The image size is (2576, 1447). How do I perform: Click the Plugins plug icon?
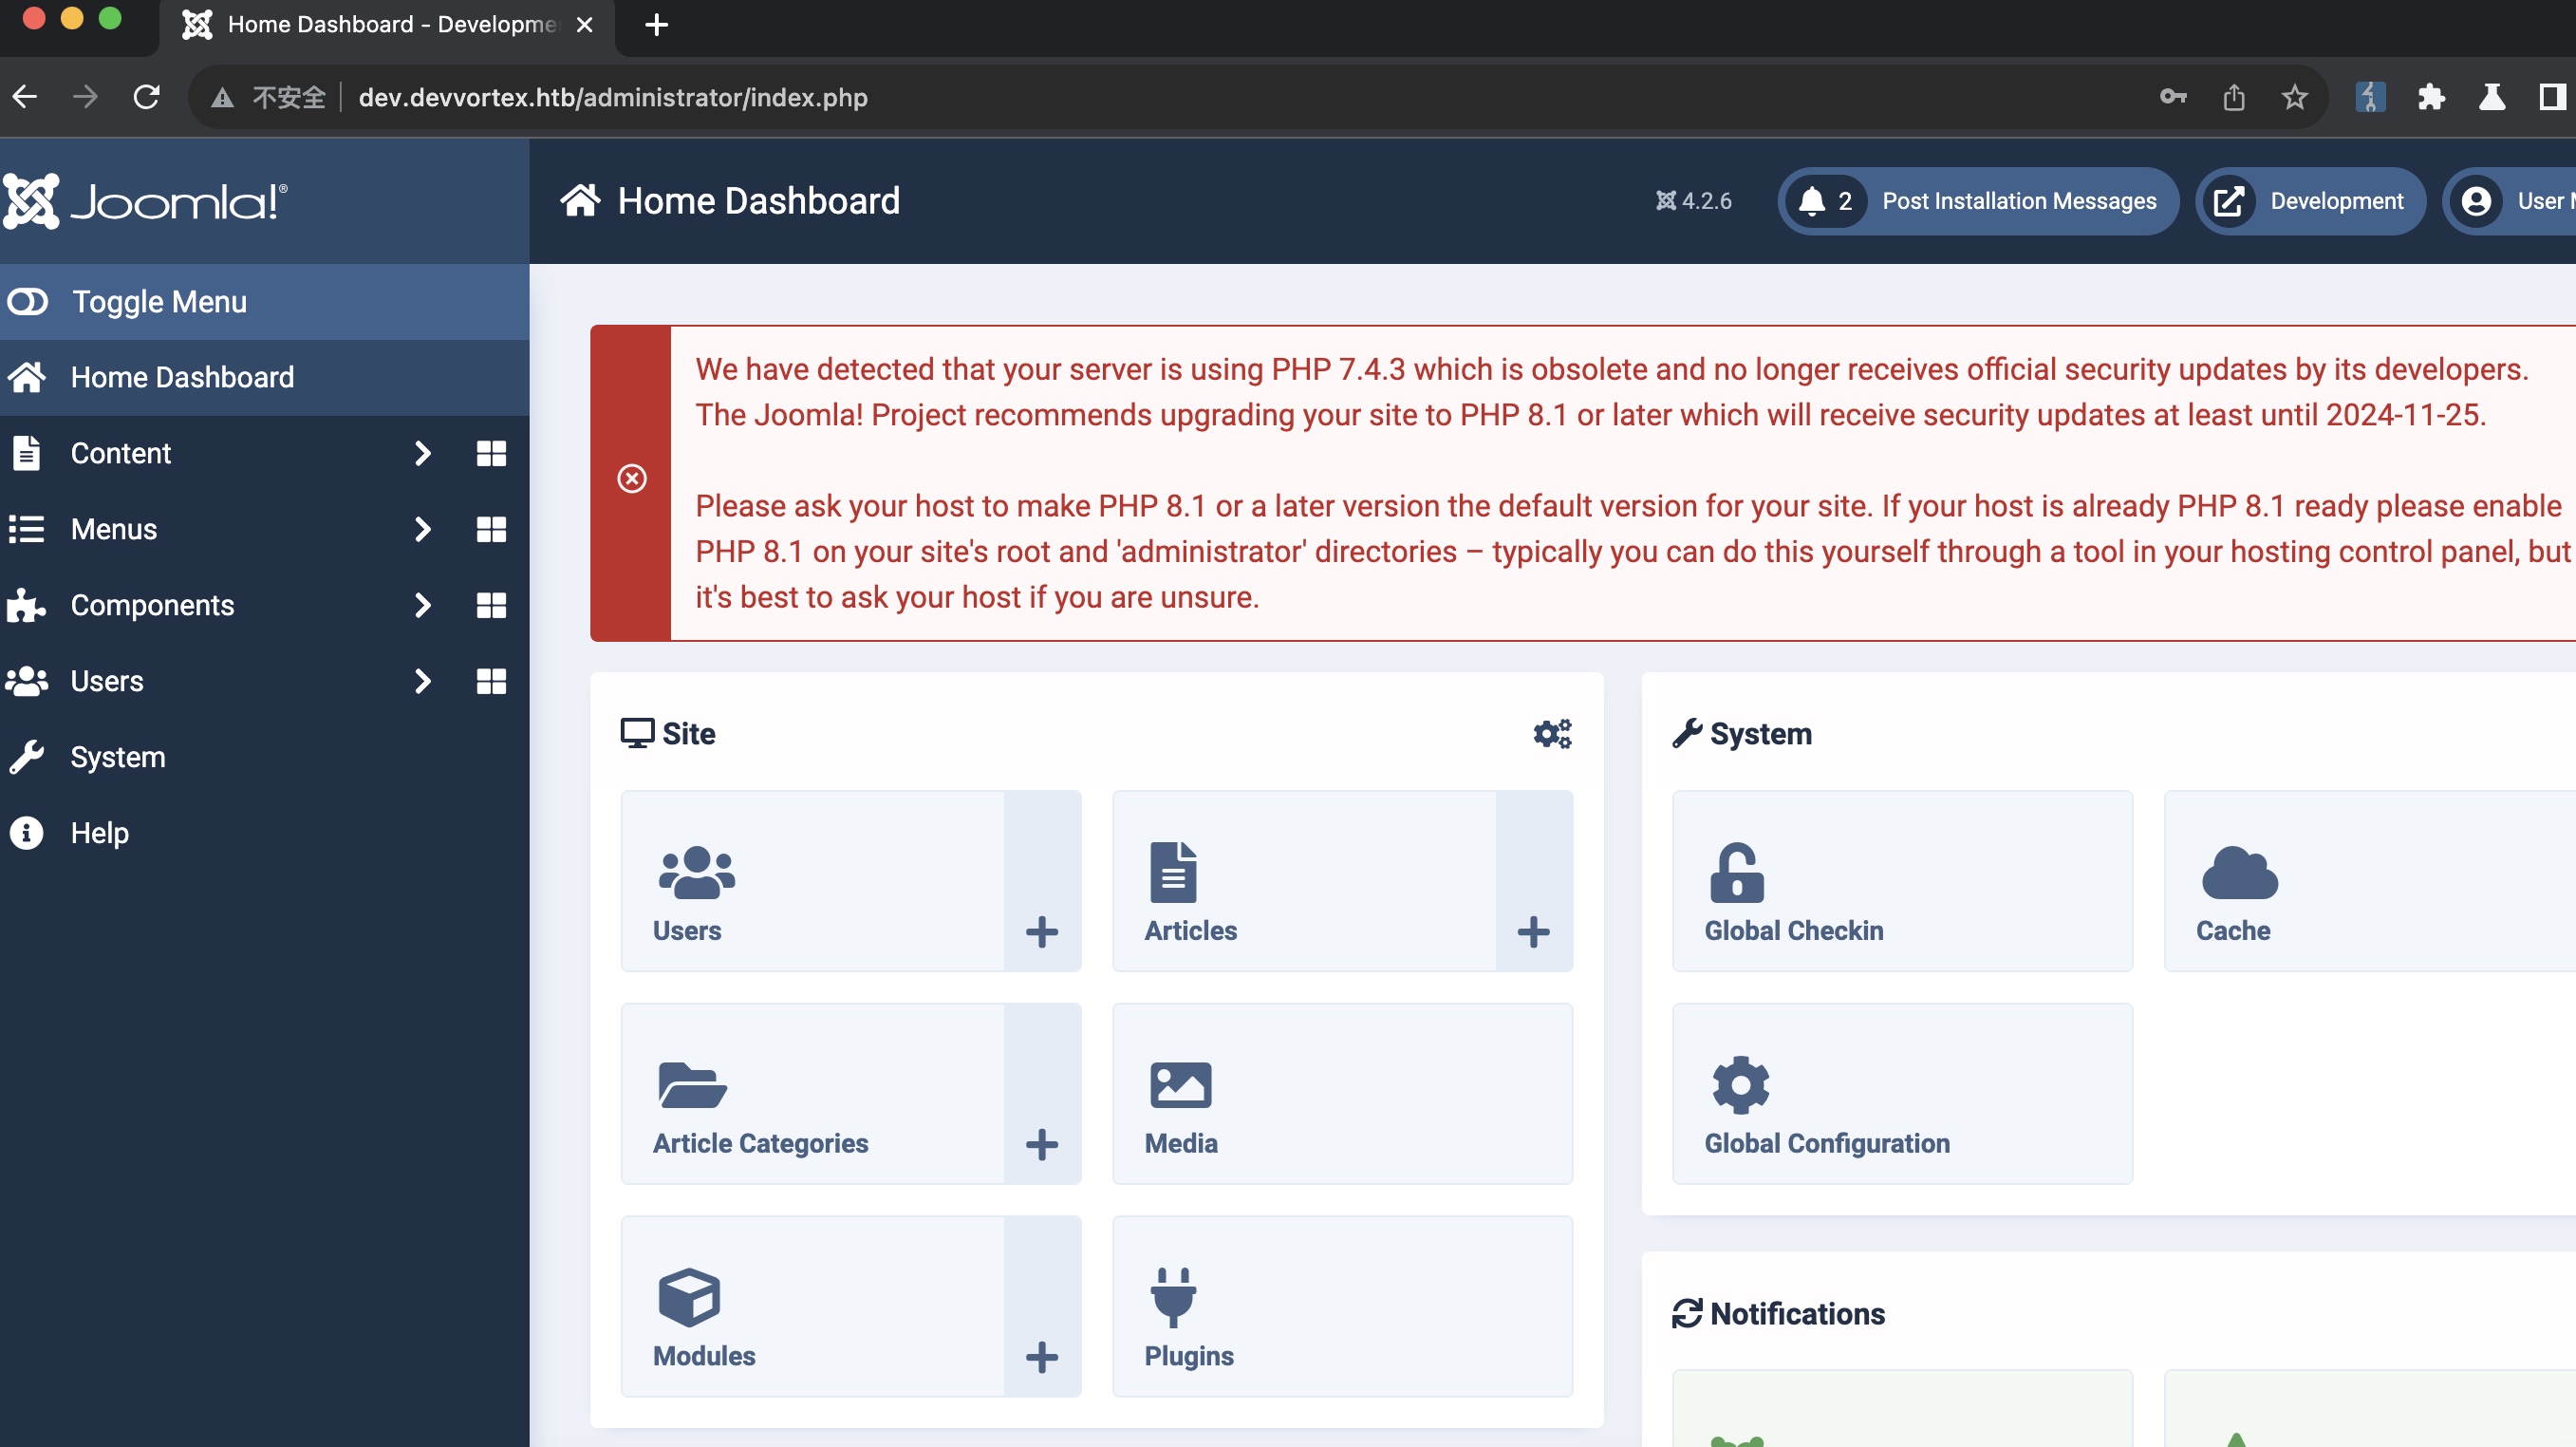[1172, 1297]
